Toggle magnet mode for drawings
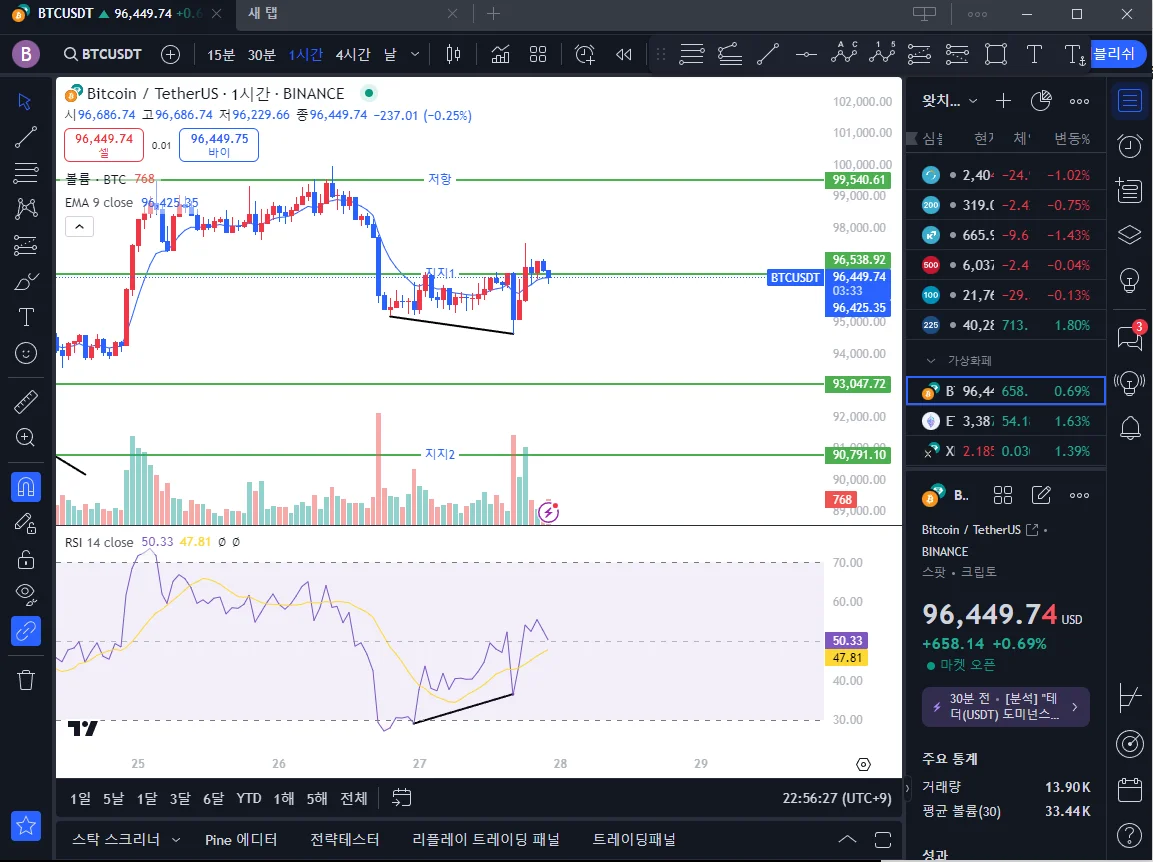 tap(25, 487)
